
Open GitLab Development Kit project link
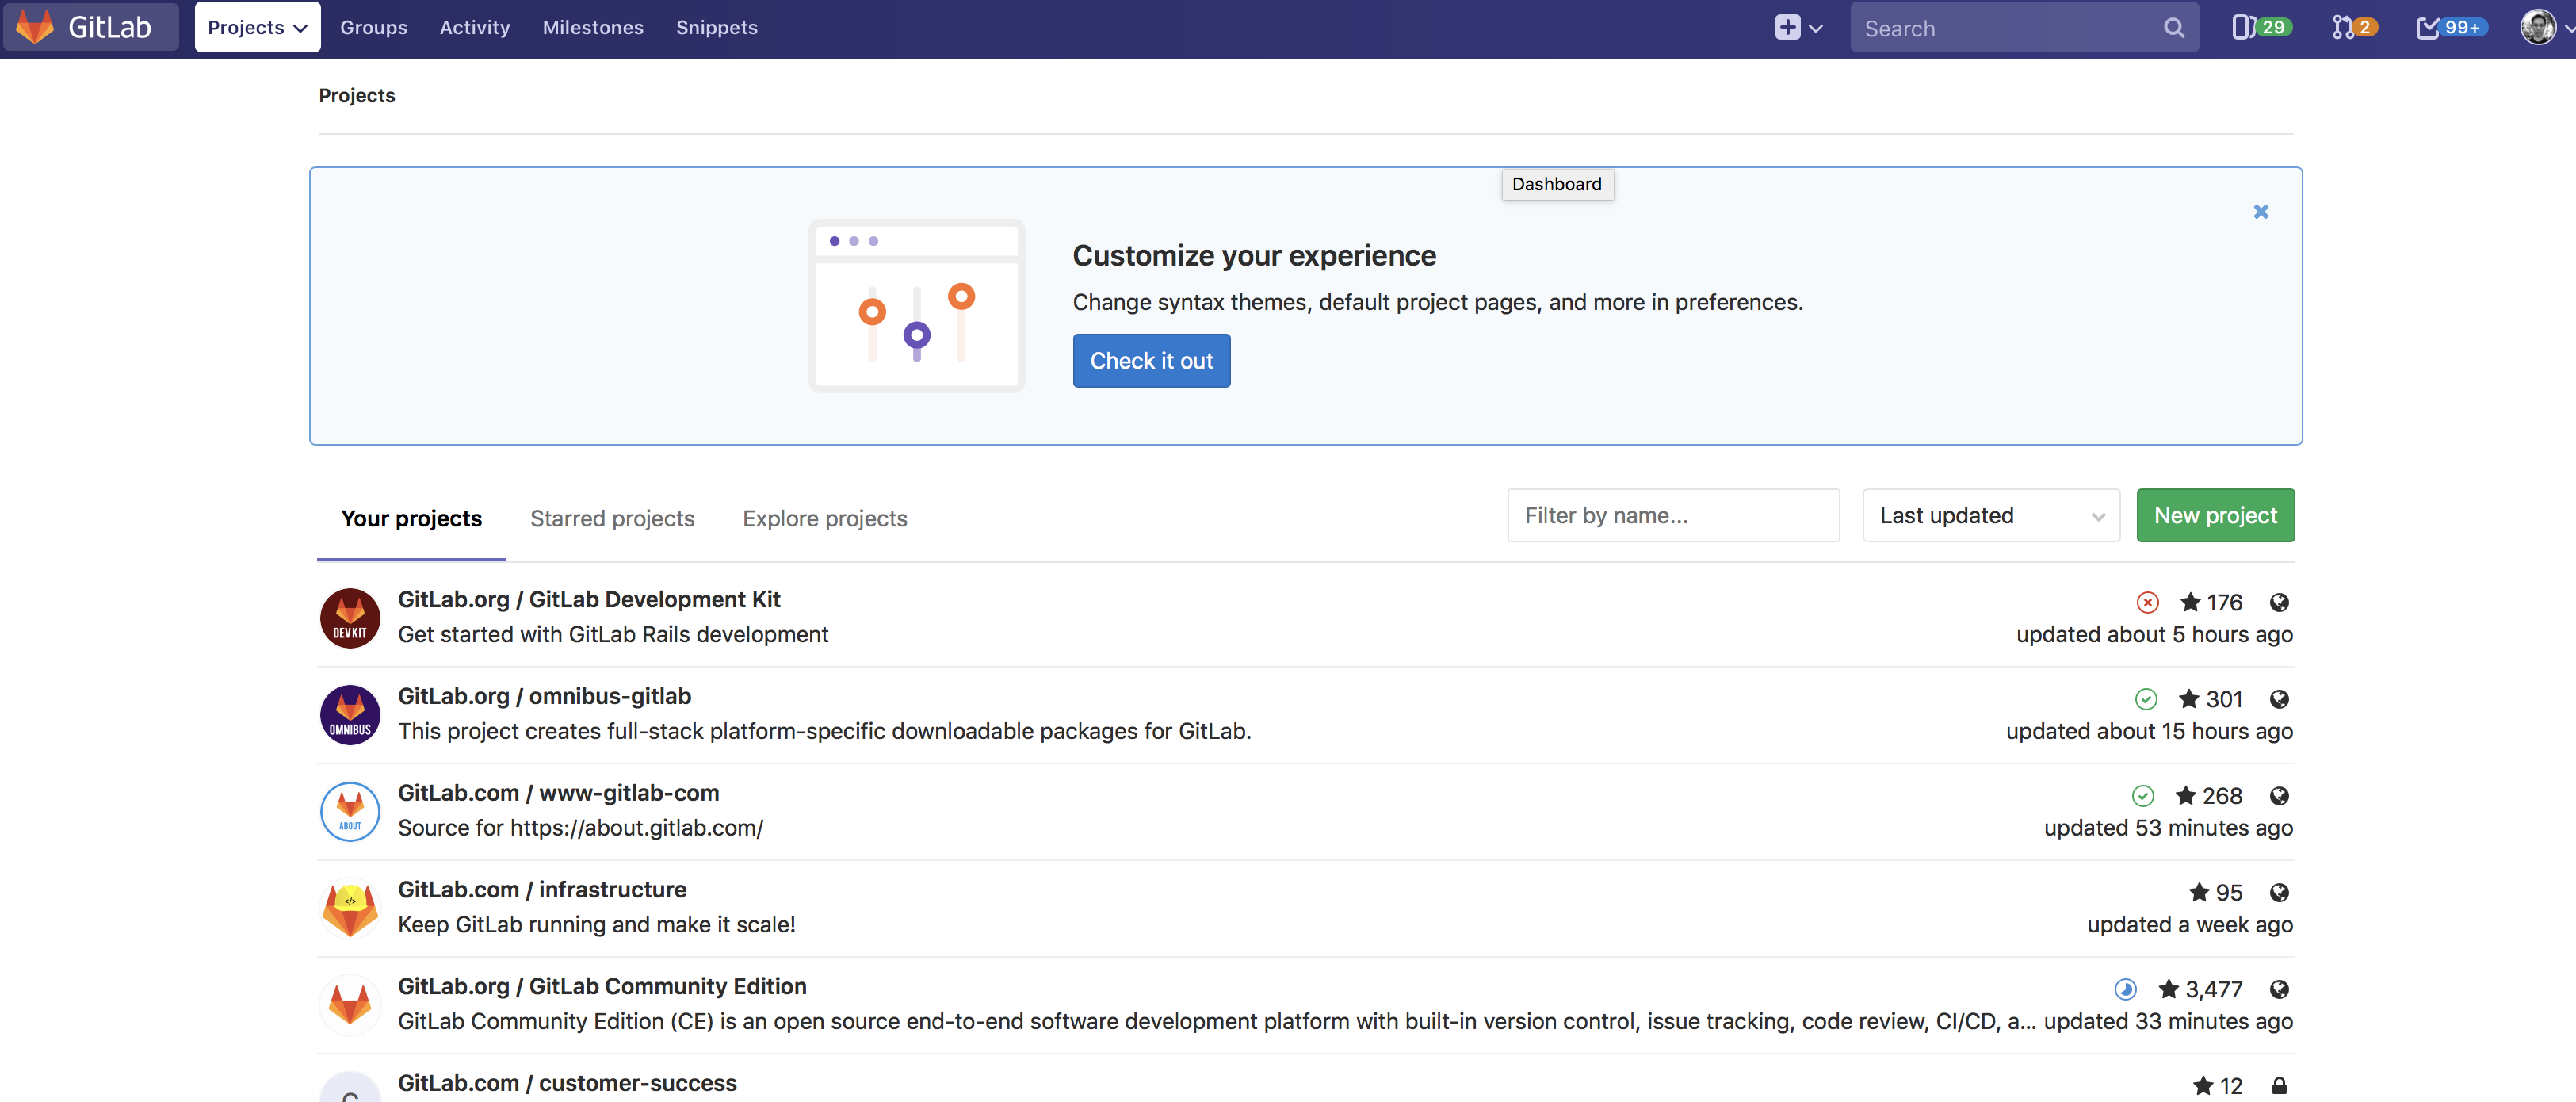click(589, 599)
